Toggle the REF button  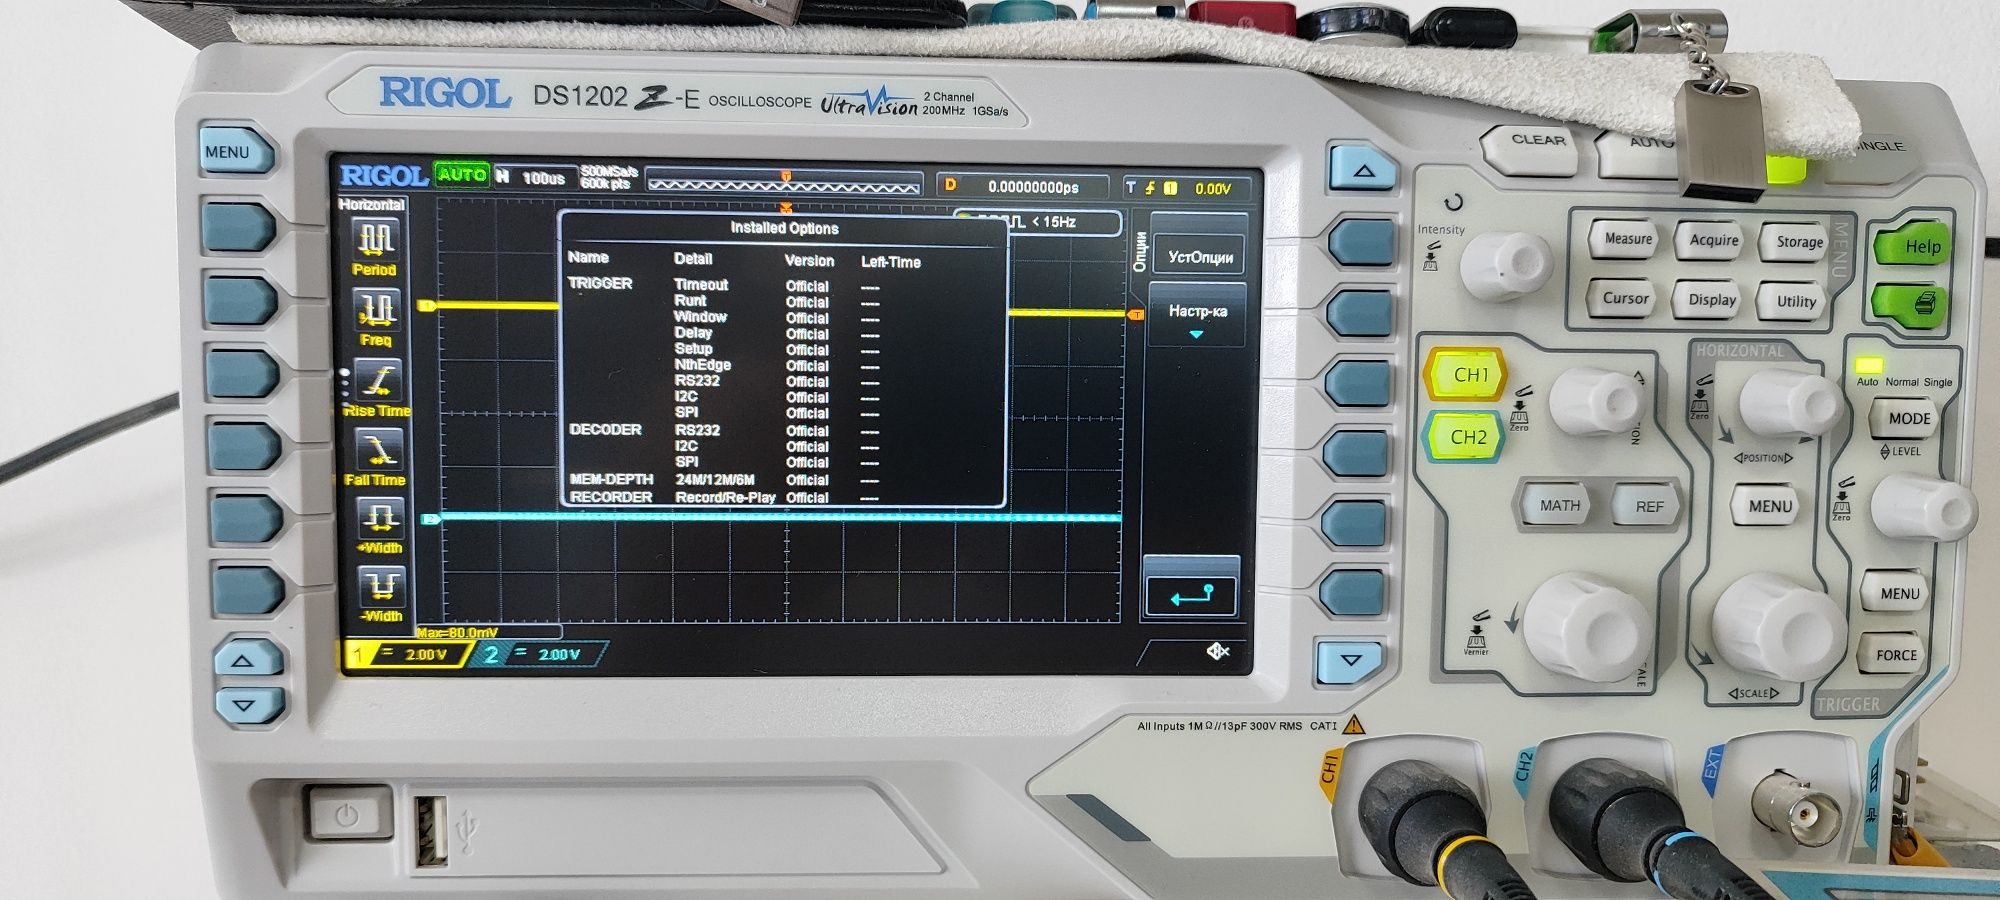click(1649, 506)
